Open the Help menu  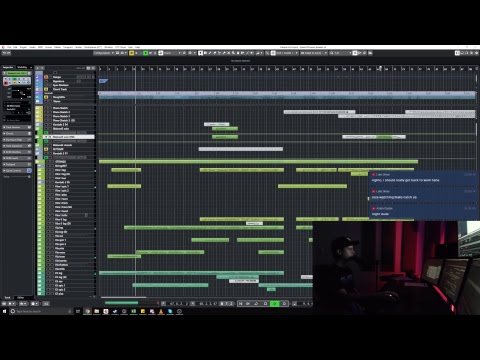tap(137, 47)
